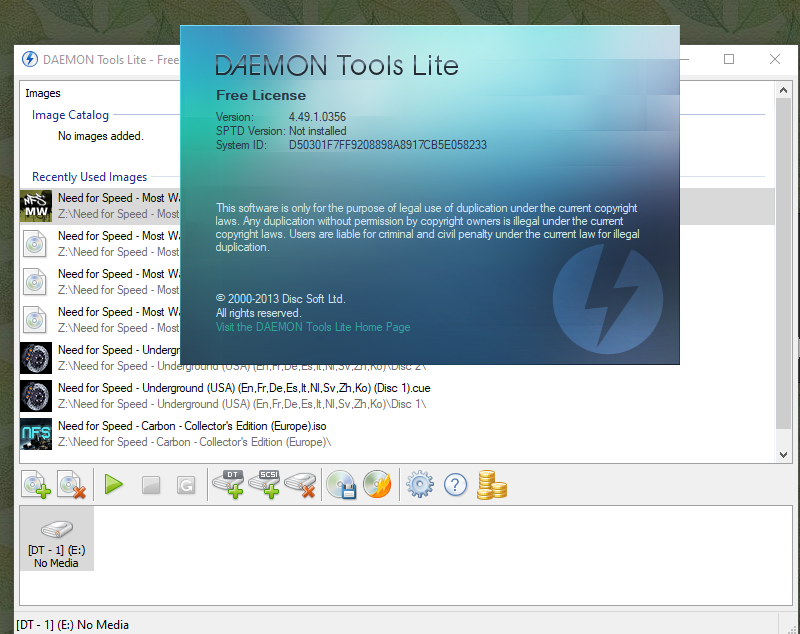Click the NFS MW thumbnail of first recent image

click(36, 206)
